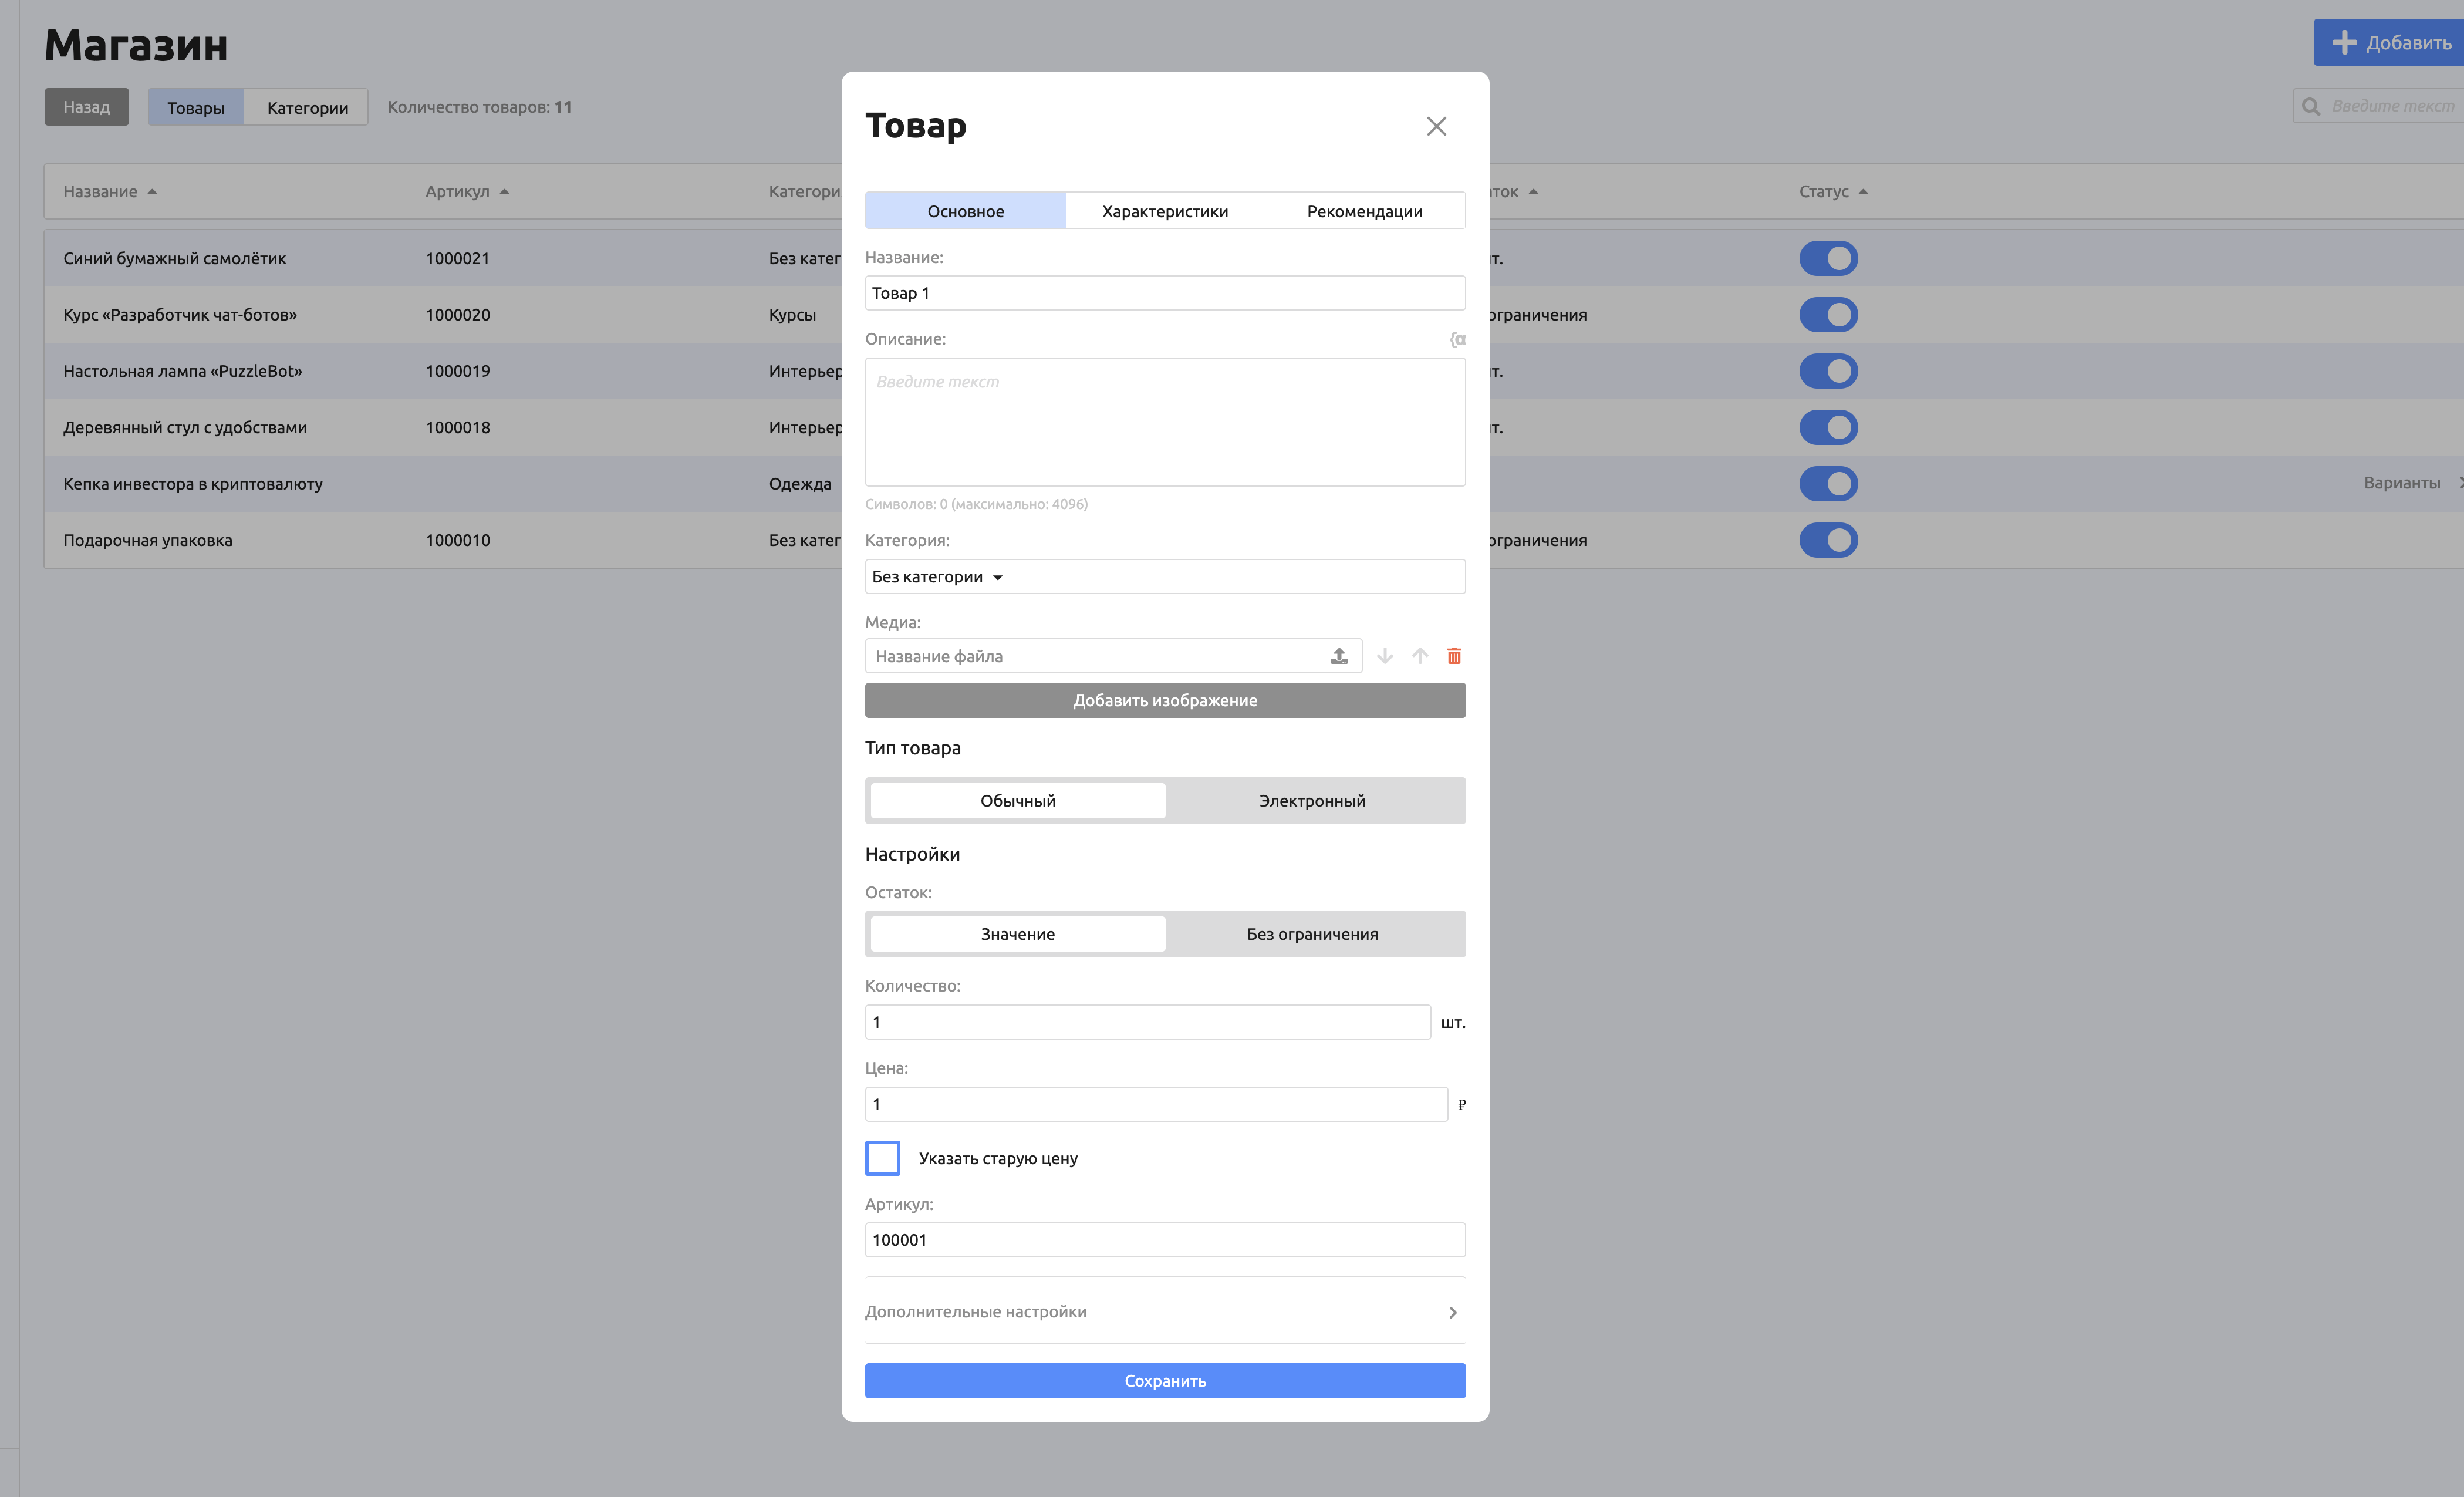Click the Артикул input with 100001

1165,1240
